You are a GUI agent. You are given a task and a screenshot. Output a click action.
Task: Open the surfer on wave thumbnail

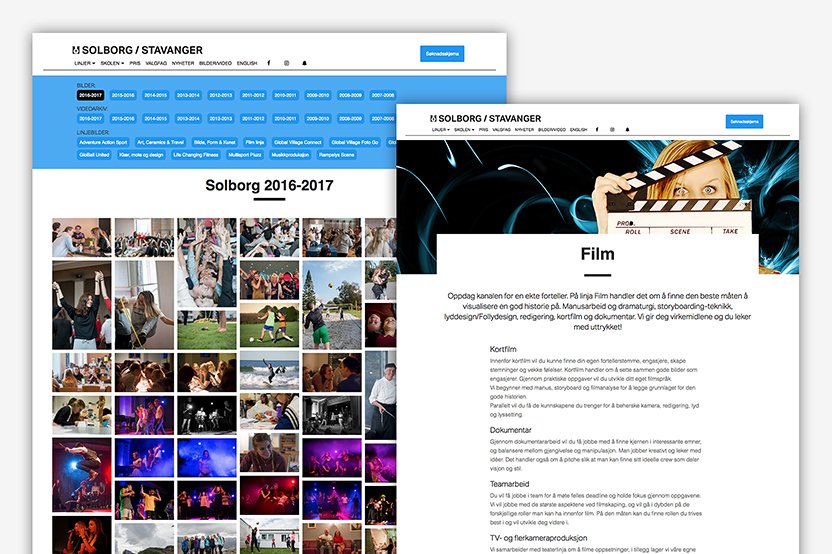click(270, 370)
